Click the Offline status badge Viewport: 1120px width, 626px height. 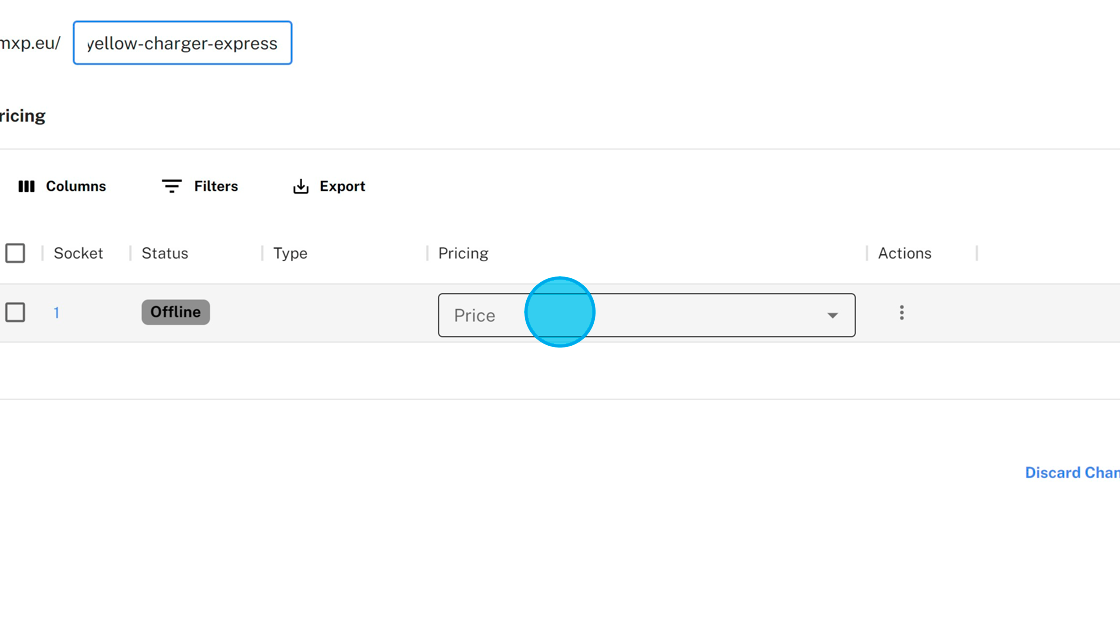(175, 312)
